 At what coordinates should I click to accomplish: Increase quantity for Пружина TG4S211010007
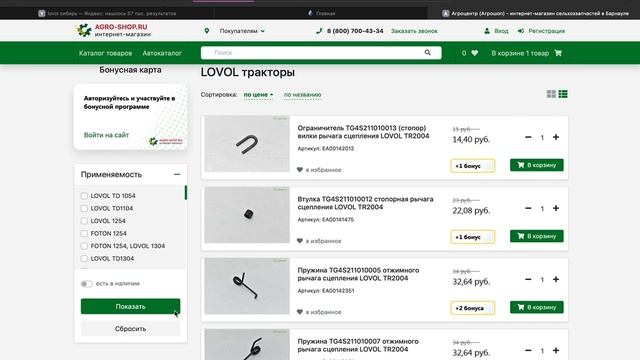tap(556, 350)
